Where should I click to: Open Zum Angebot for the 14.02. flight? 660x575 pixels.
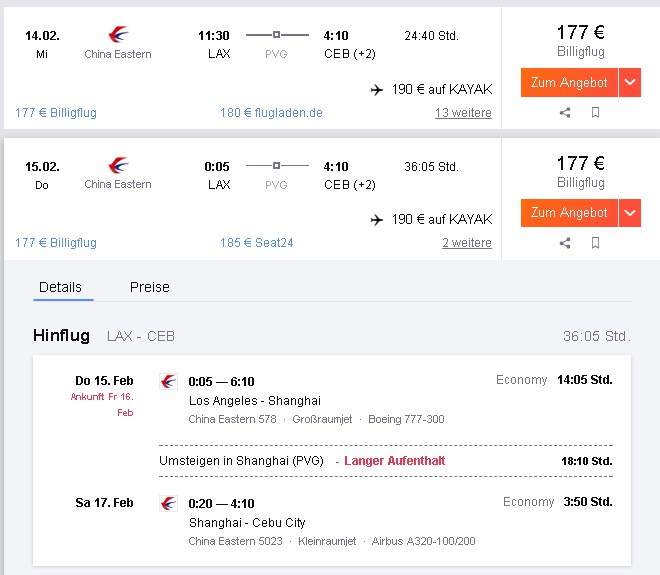(569, 83)
